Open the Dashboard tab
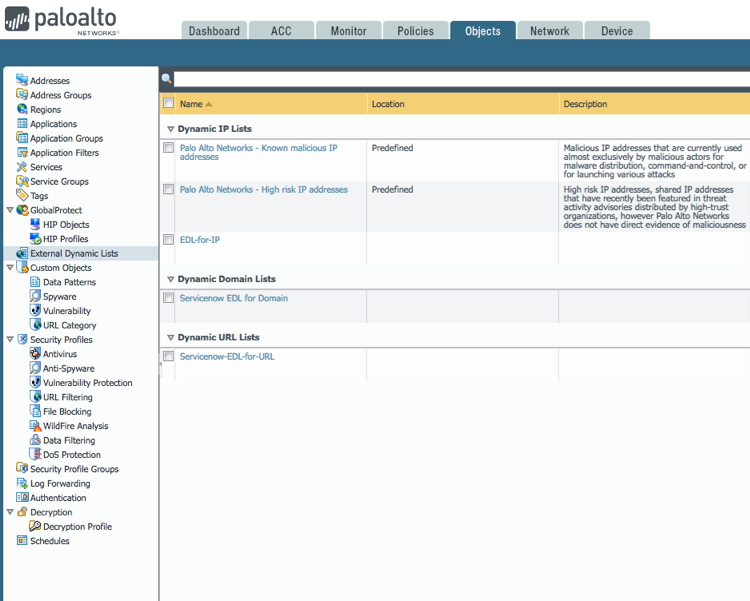 point(214,31)
